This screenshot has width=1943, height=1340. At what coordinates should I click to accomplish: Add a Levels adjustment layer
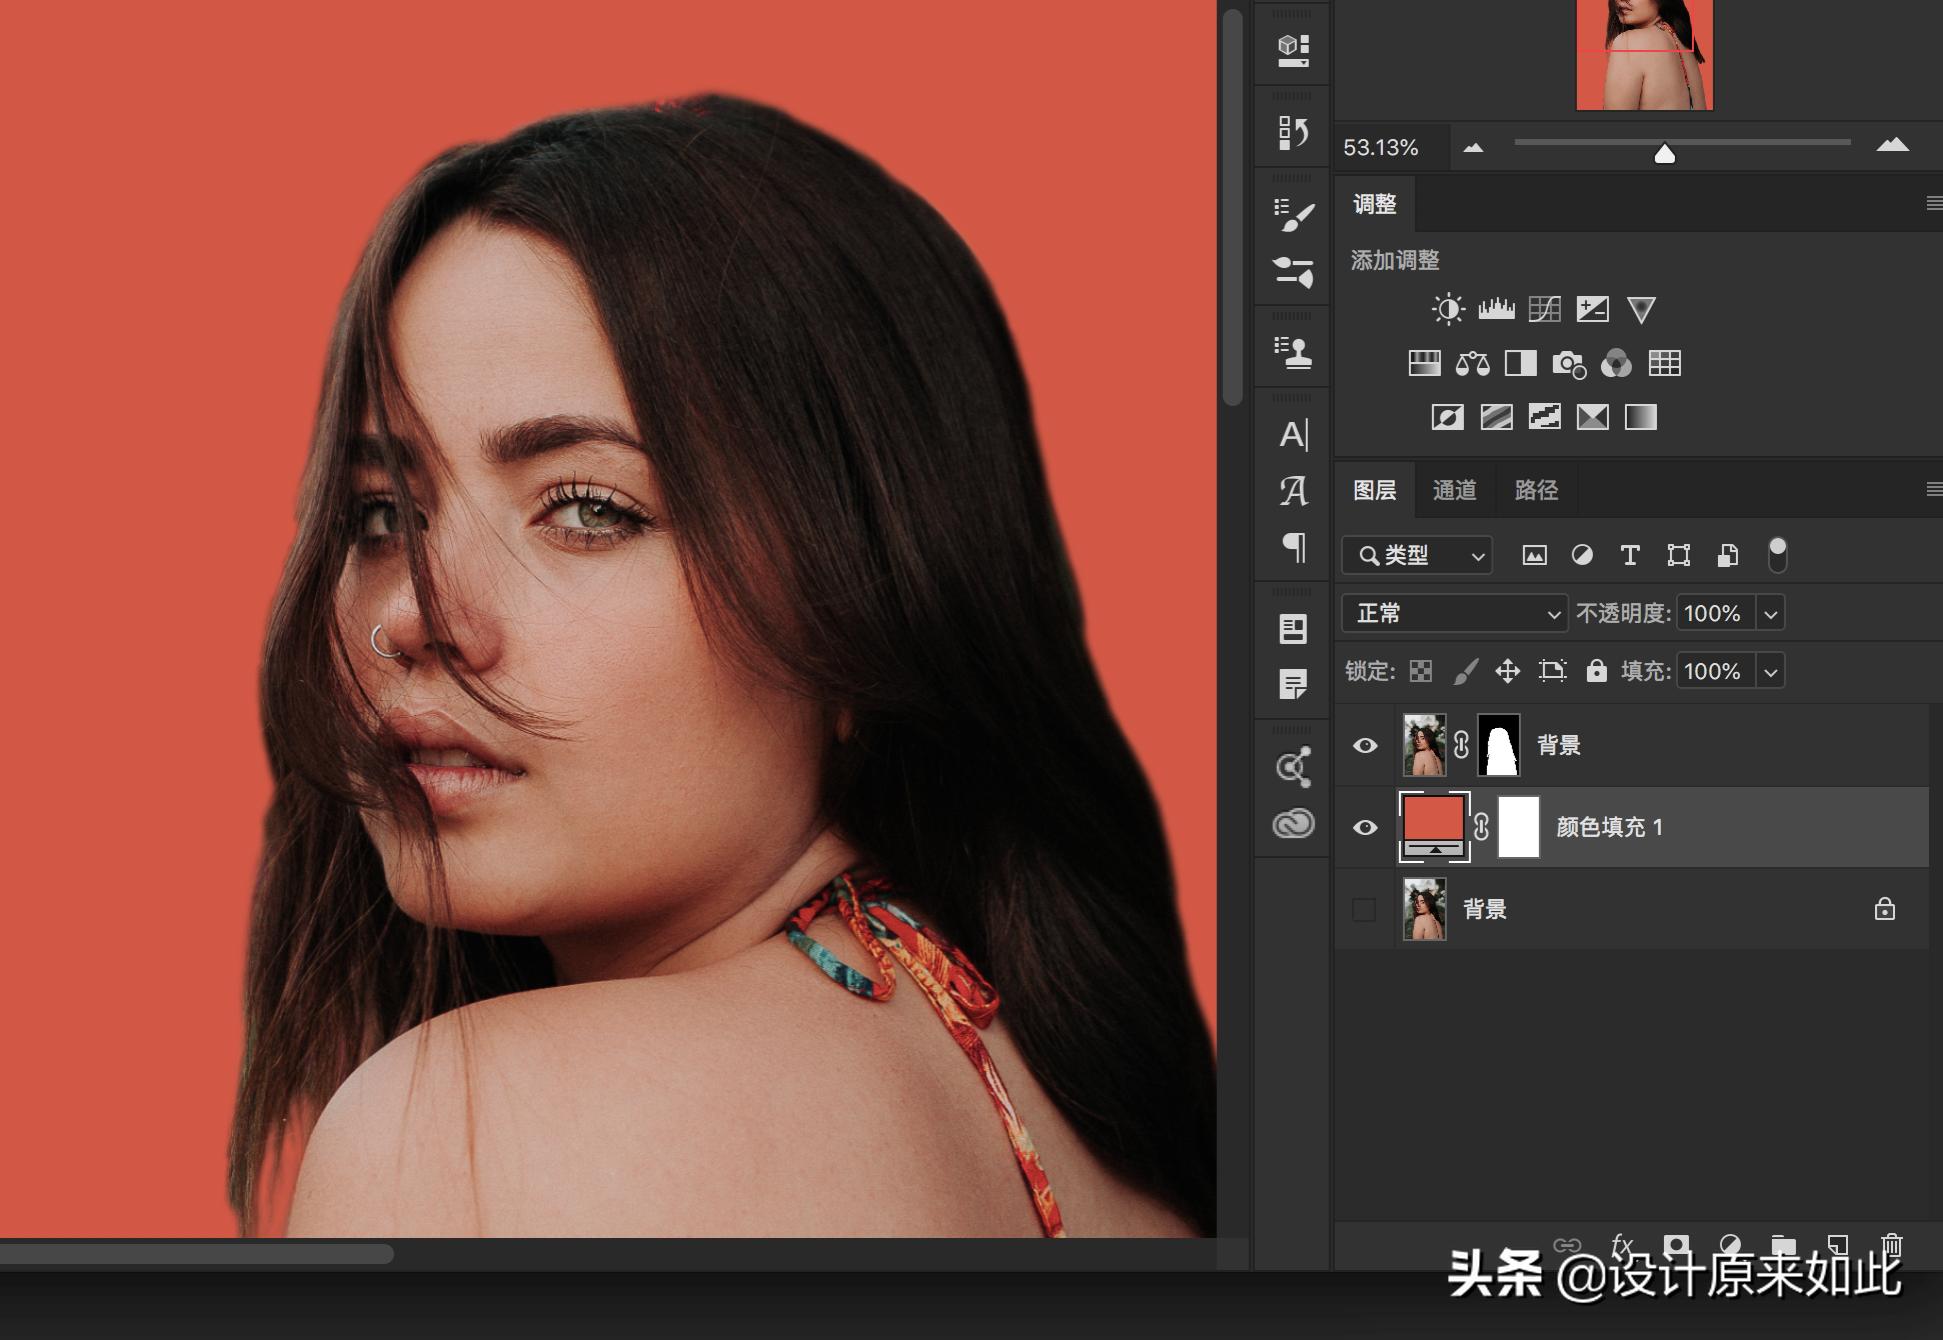tap(1496, 309)
